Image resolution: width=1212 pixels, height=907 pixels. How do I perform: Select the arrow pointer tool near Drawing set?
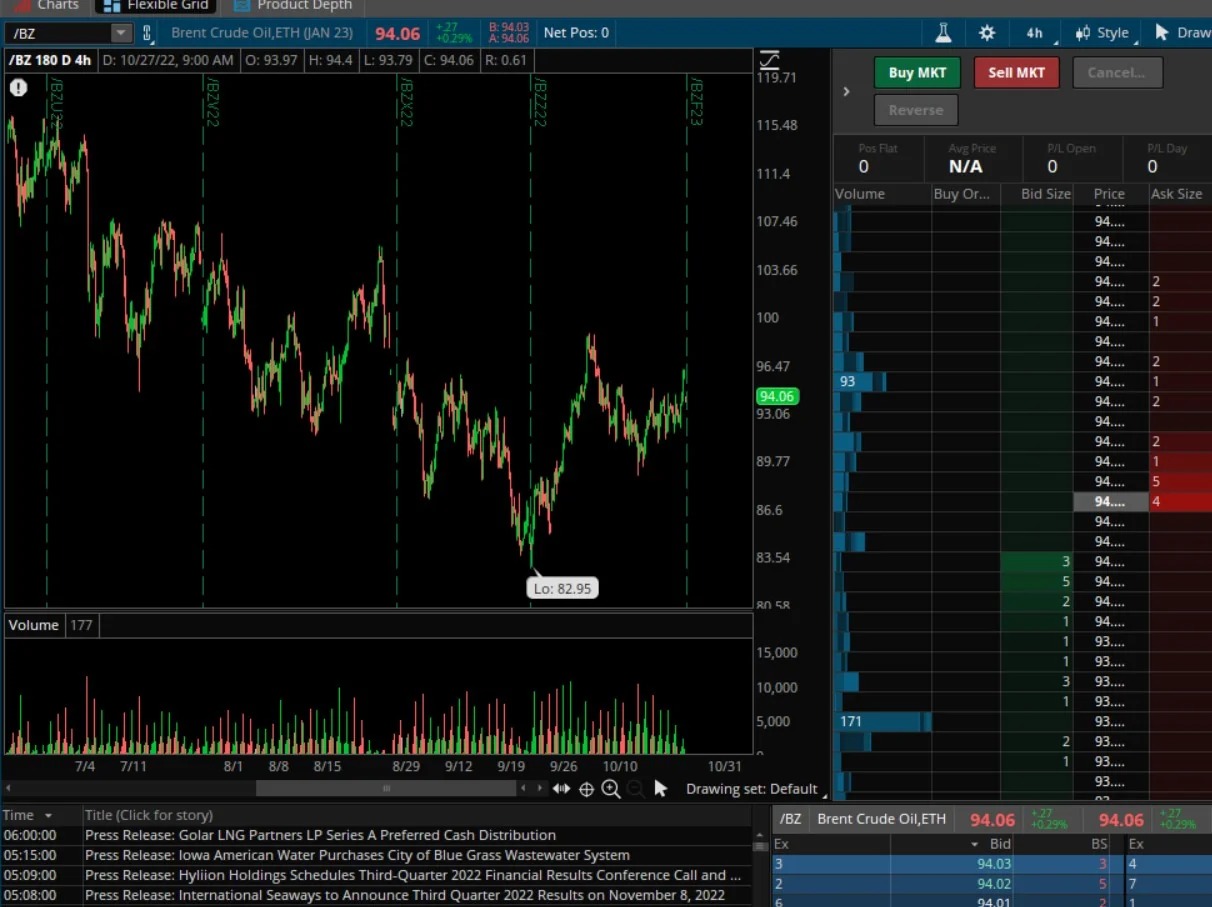660,789
